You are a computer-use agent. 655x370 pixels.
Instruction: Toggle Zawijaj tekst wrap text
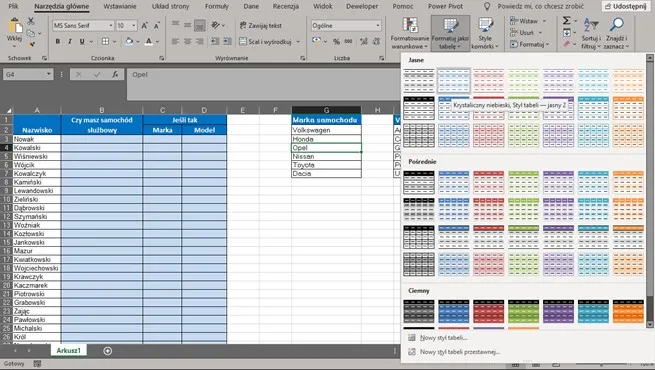[261, 25]
